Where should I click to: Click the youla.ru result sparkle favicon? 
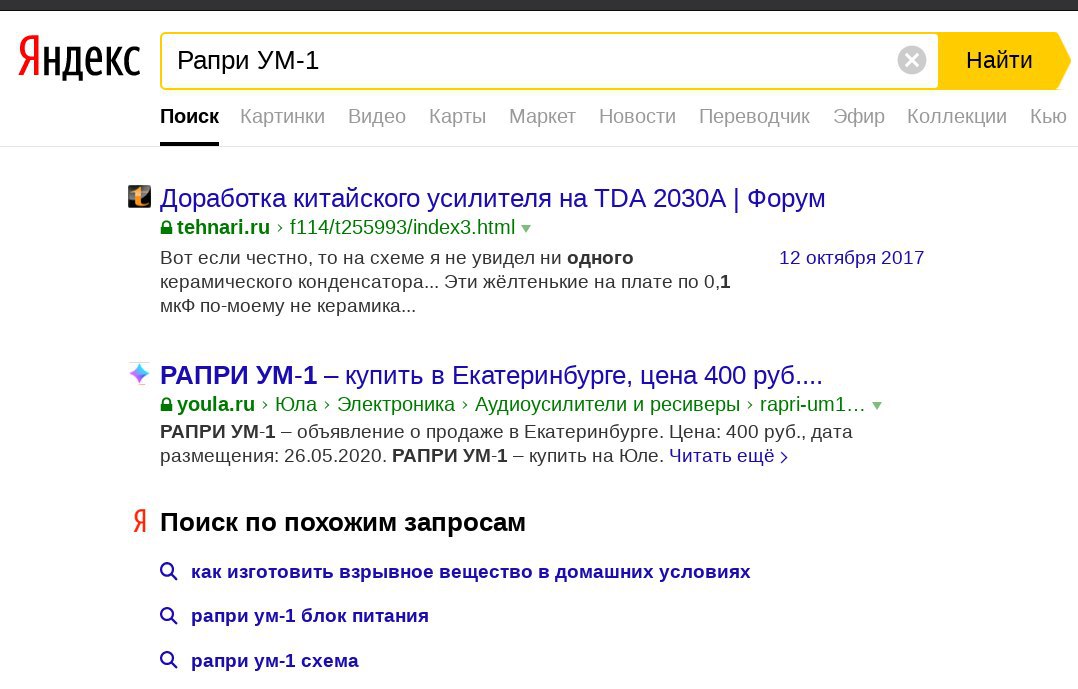(140, 373)
